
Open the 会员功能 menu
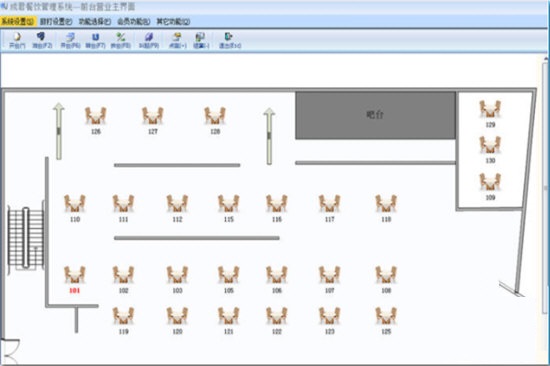pos(133,21)
